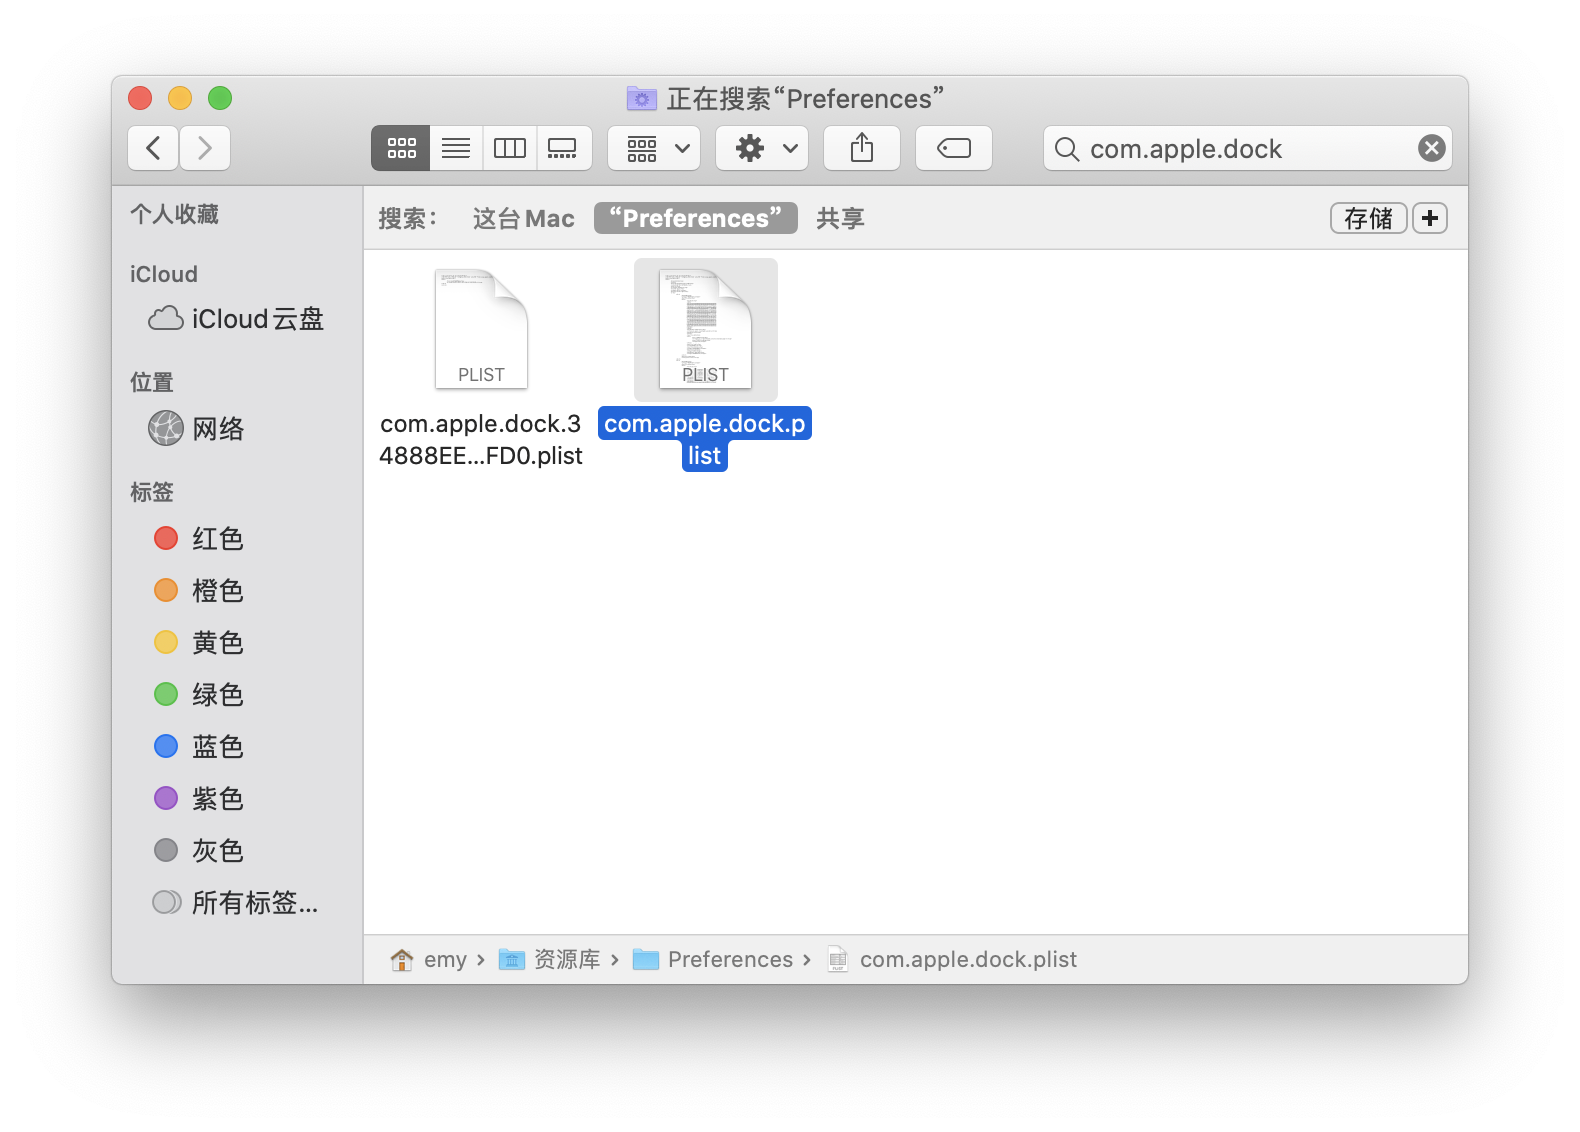This screenshot has width=1580, height=1132.
Task: Switch to icon view
Action: tap(401, 148)
